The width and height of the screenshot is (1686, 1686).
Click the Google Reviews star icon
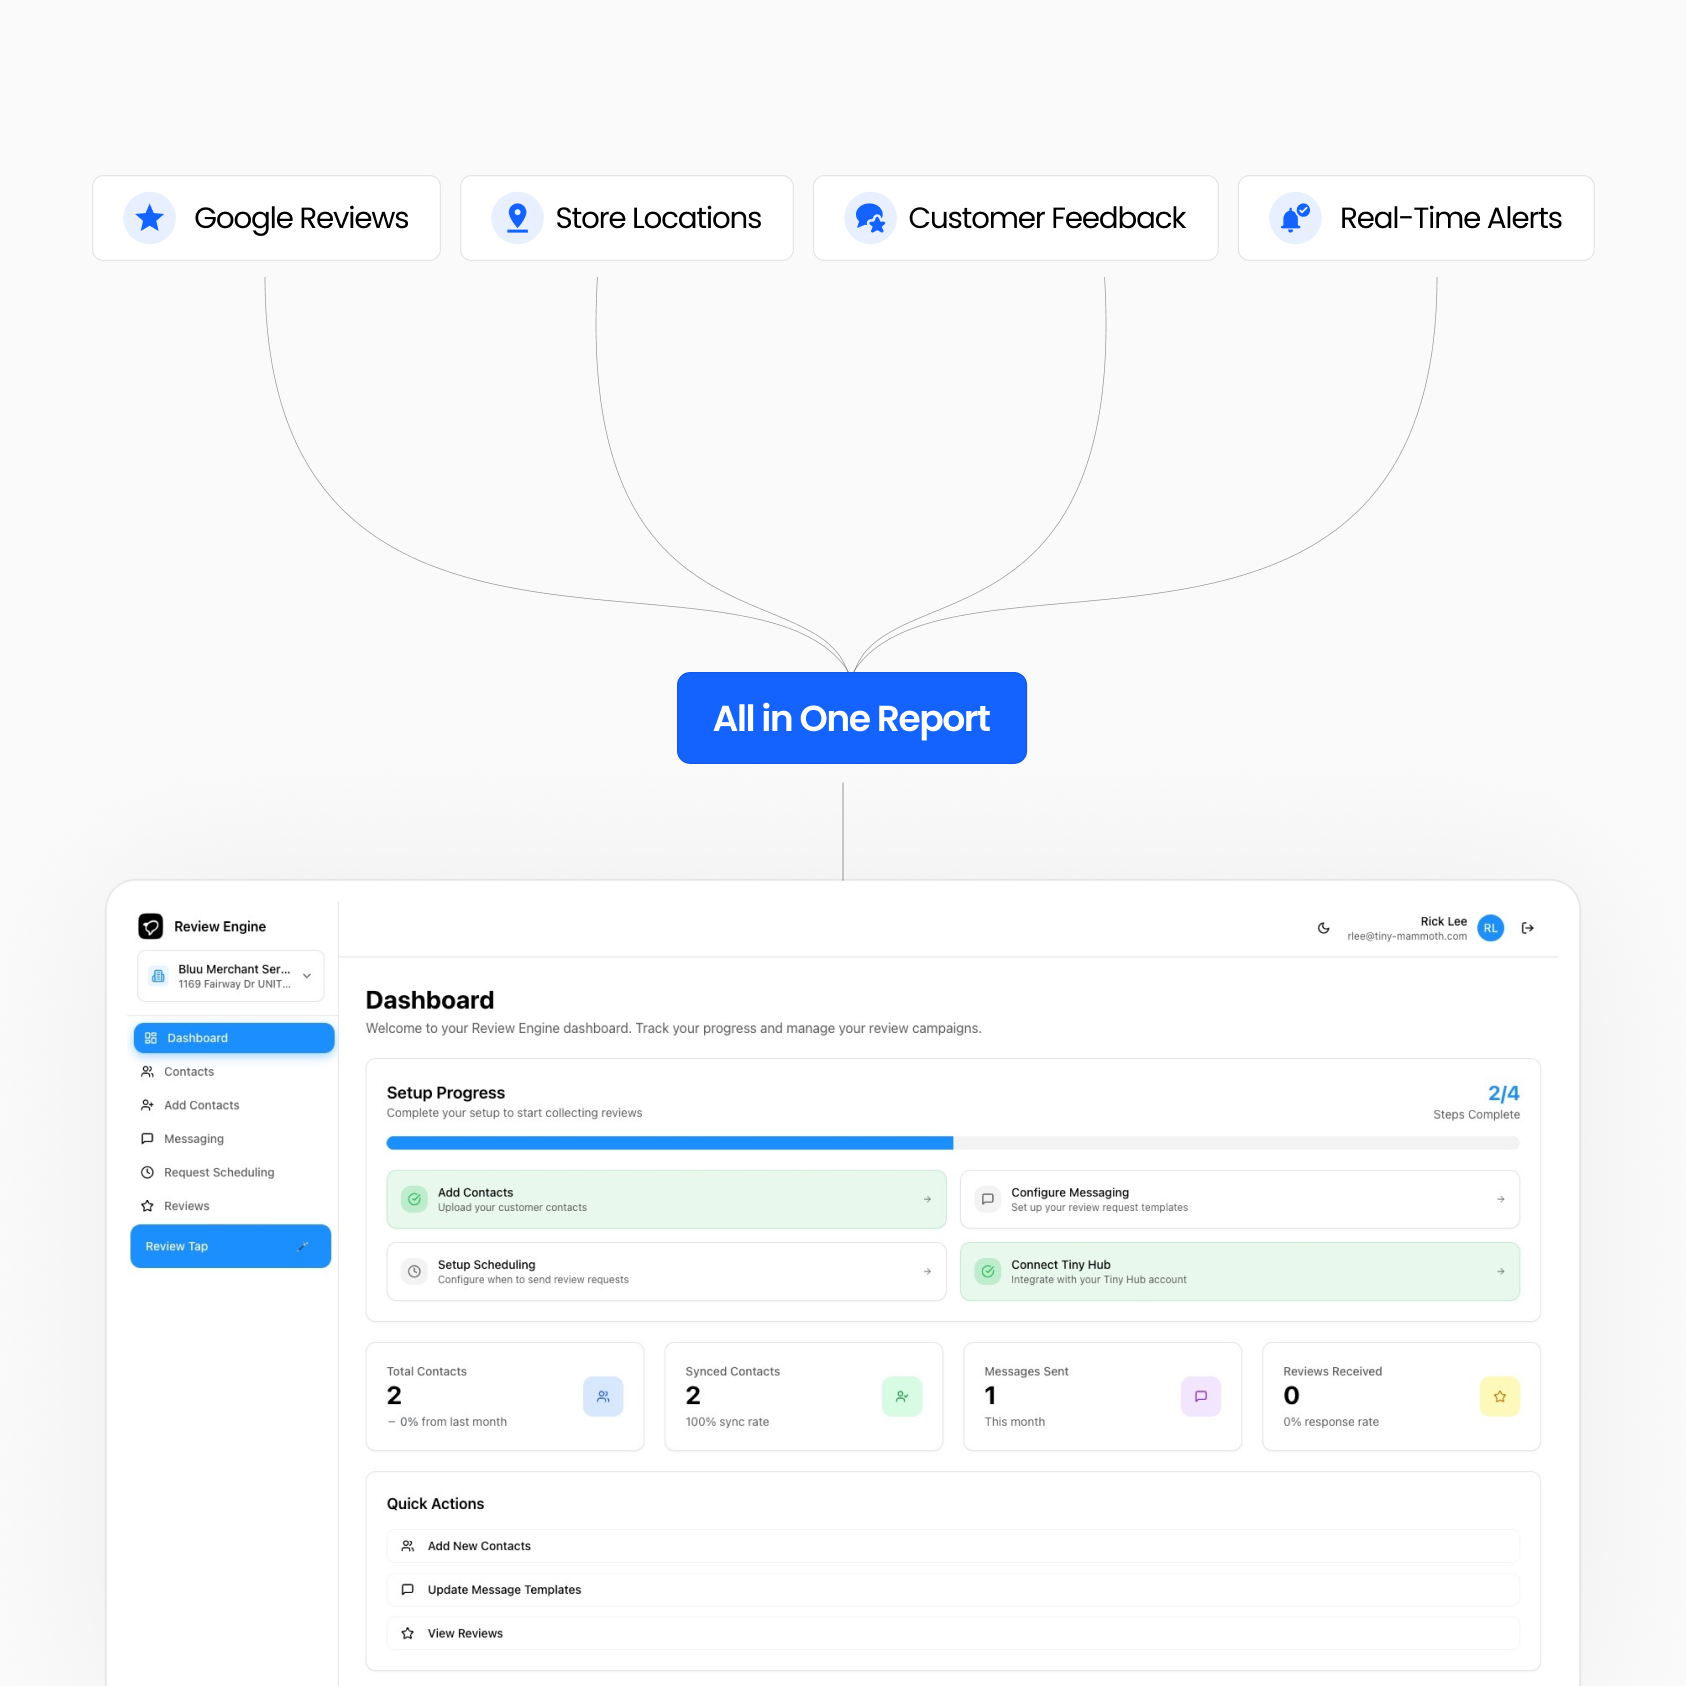(150, 218)
